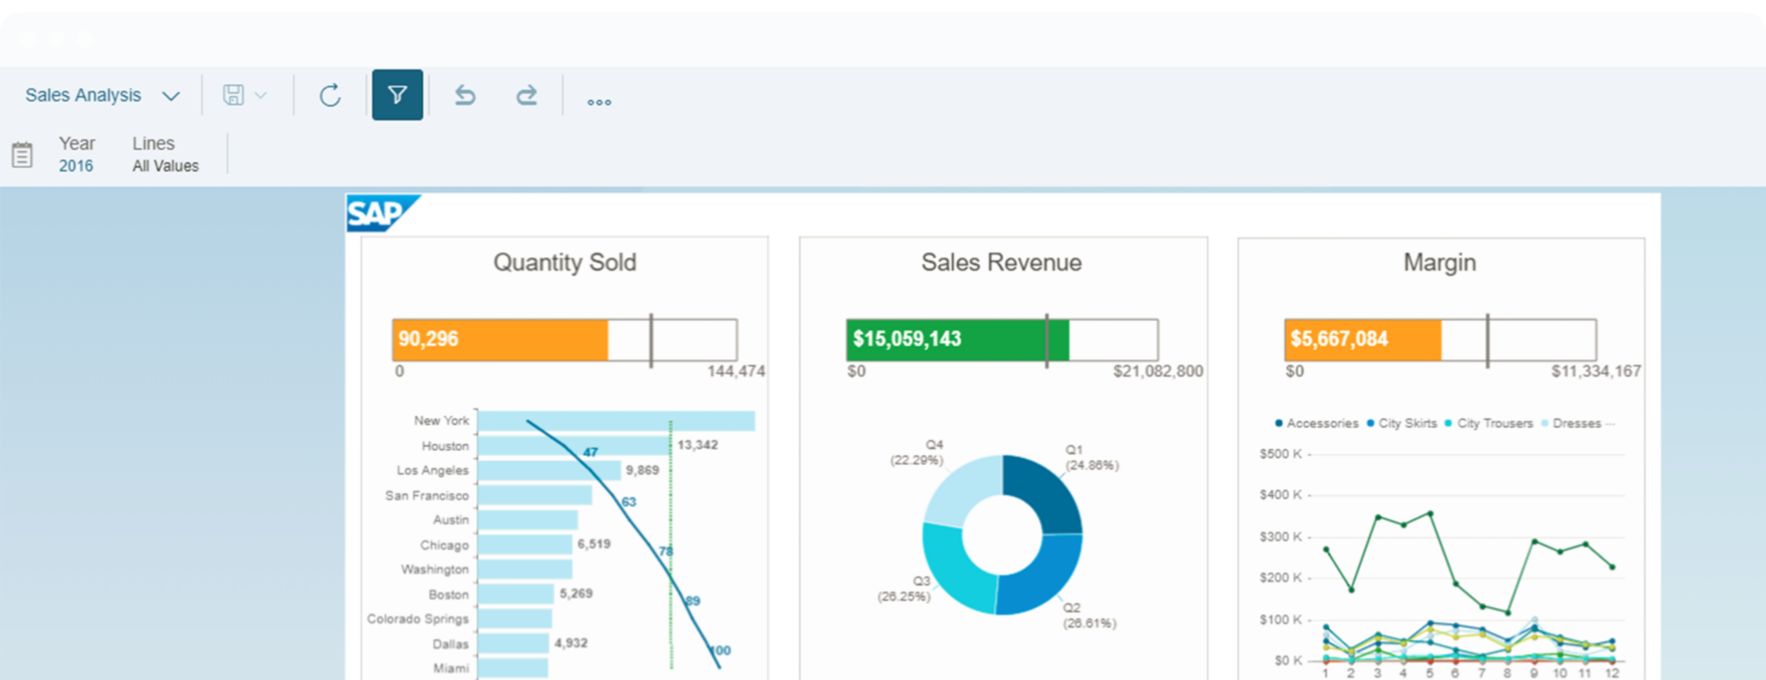
Task: Toggle Accessories series in Margin legend
Action: pyautogui.click(x=1316, y=424)
